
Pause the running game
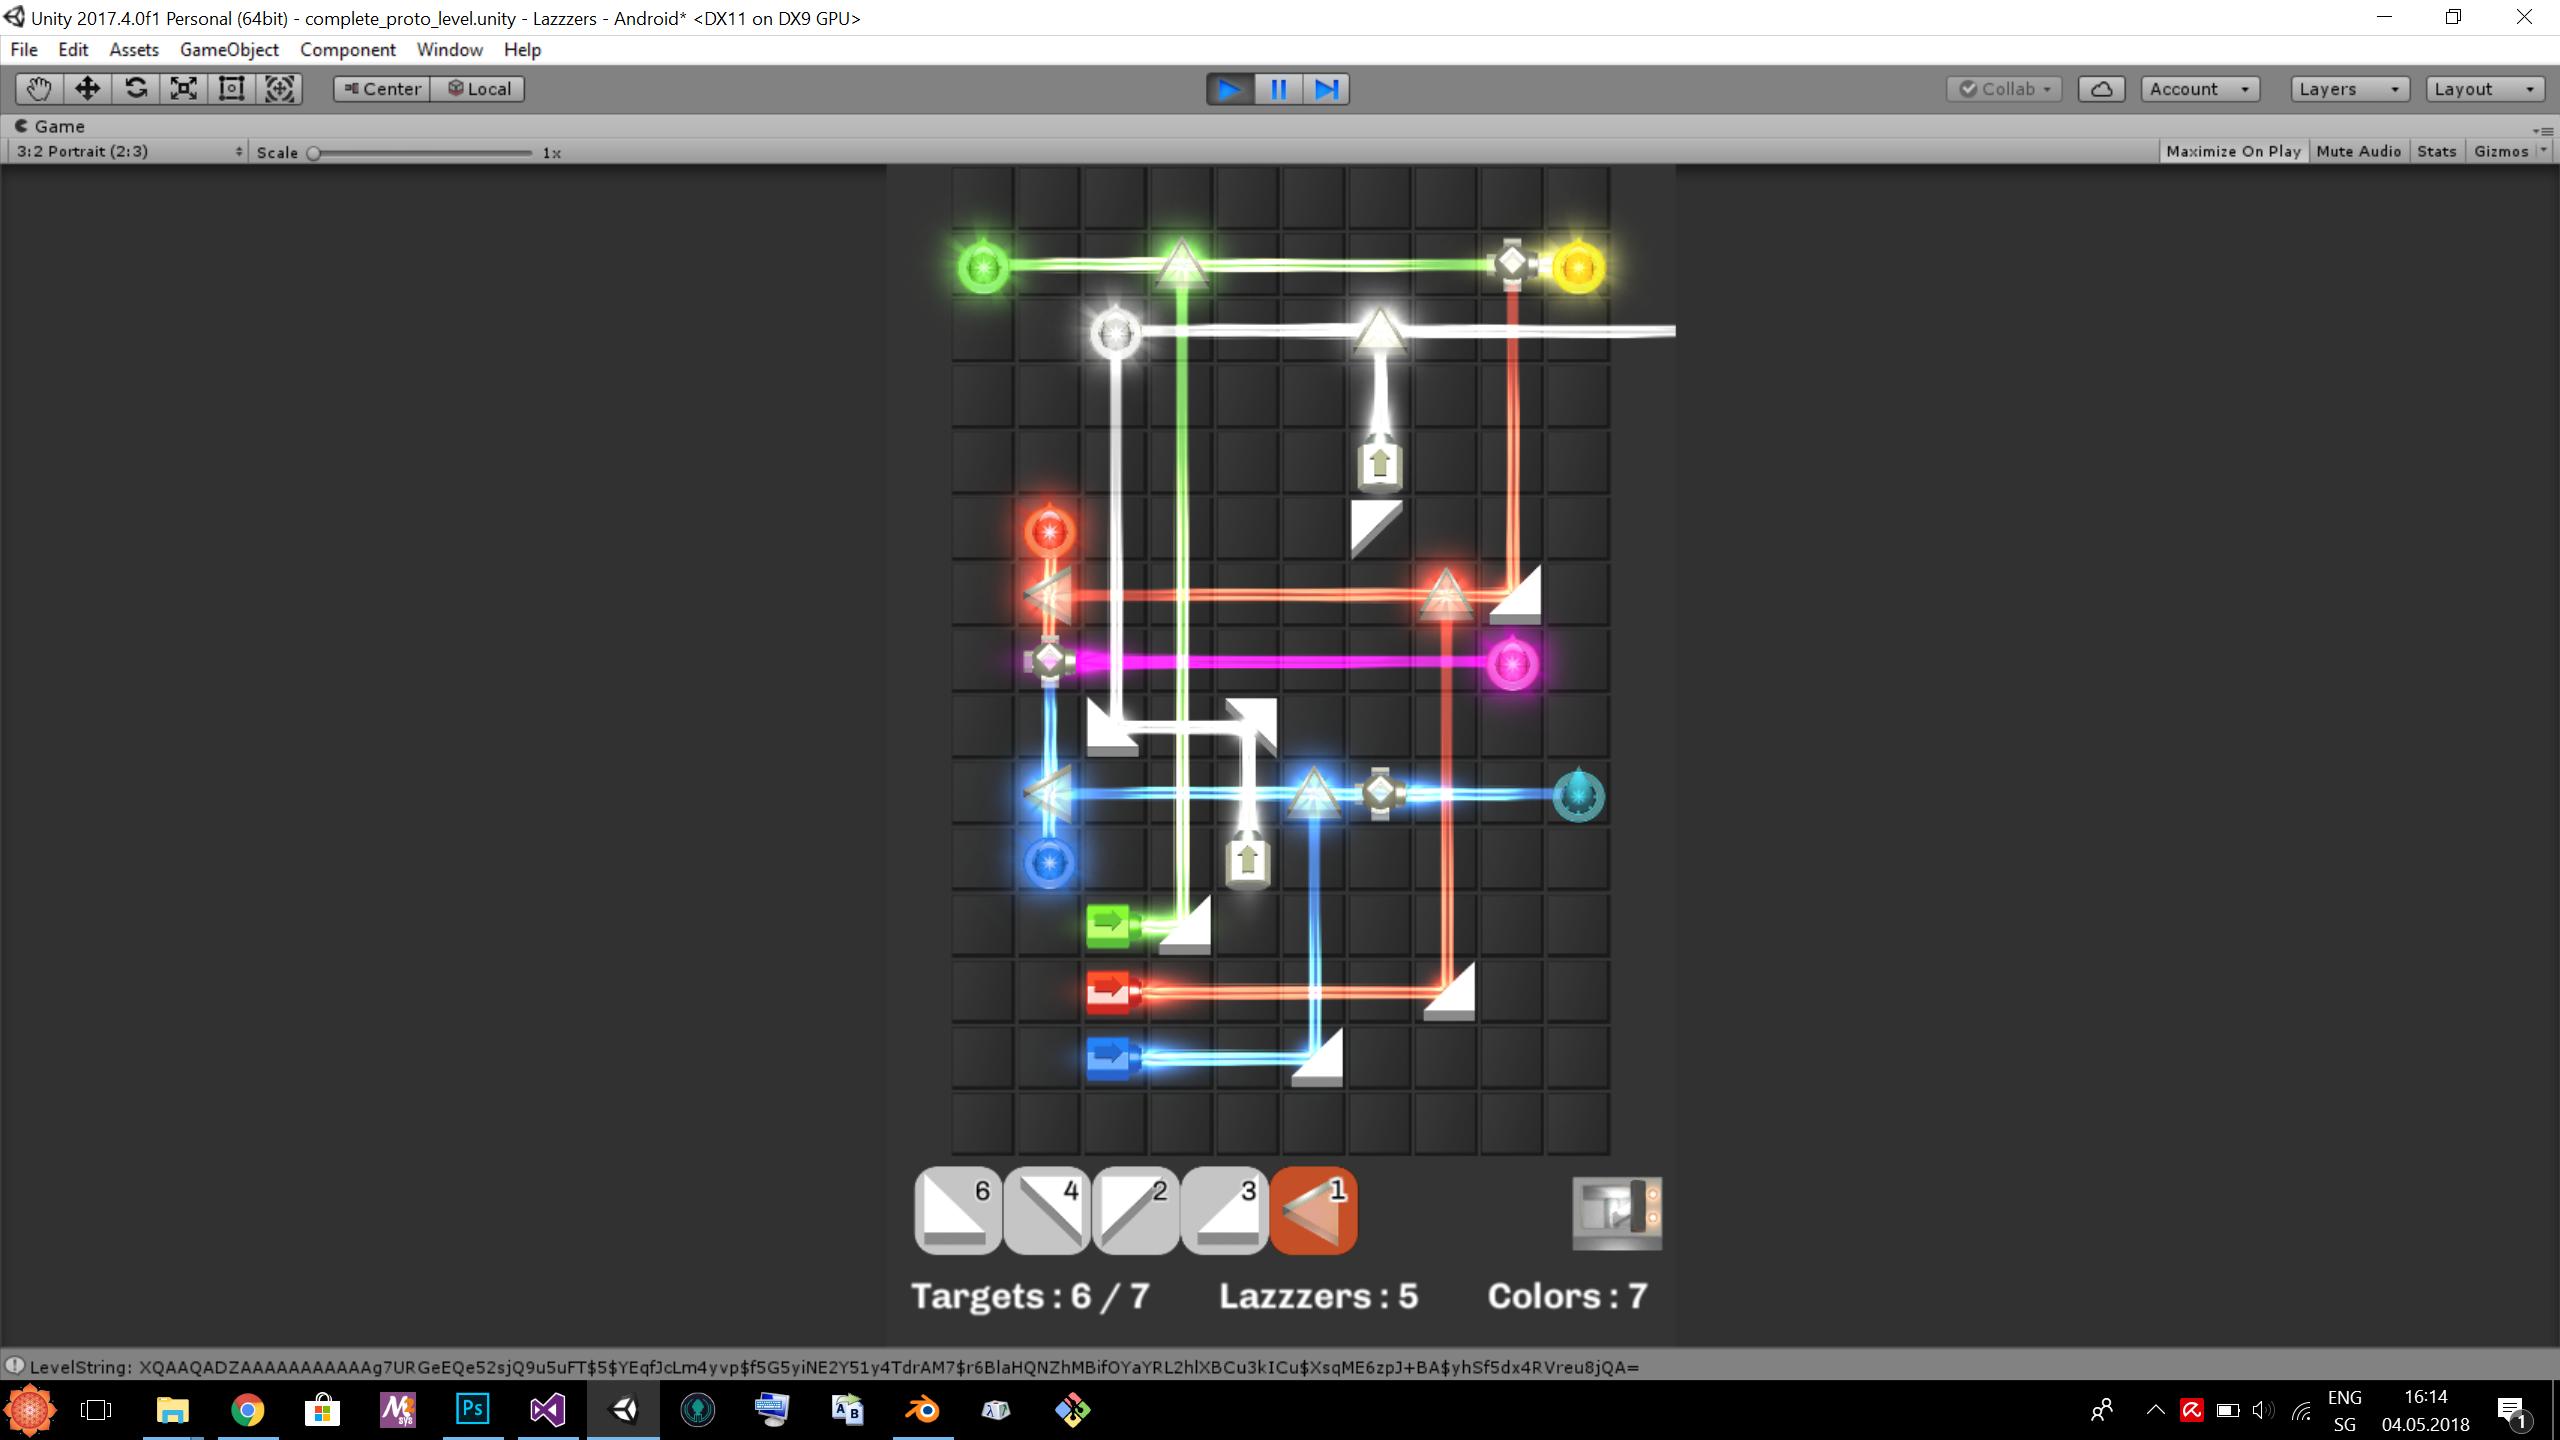[1278, 89]
